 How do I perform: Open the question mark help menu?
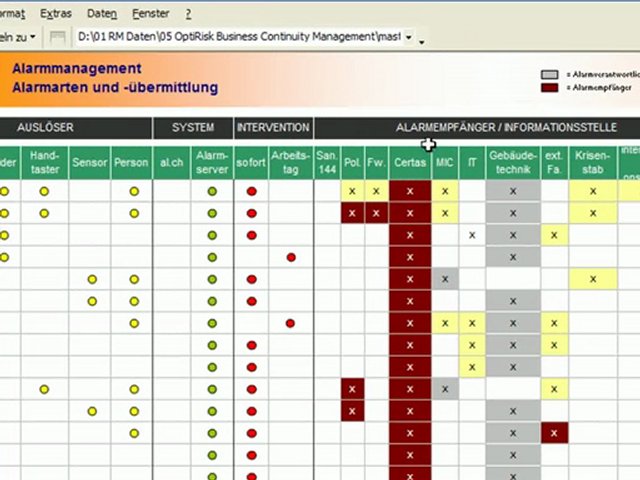(x=188, y=14)
